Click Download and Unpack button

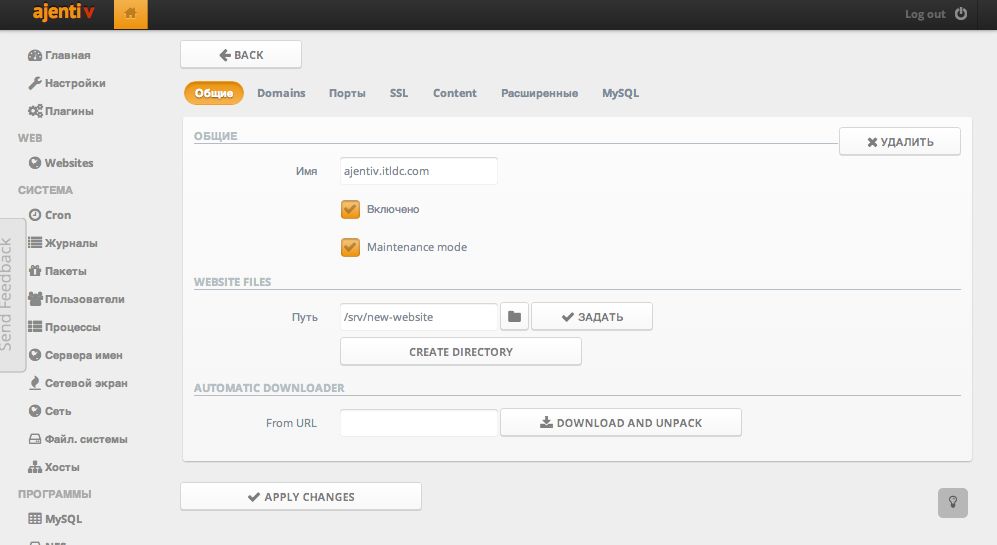point(621,423)
